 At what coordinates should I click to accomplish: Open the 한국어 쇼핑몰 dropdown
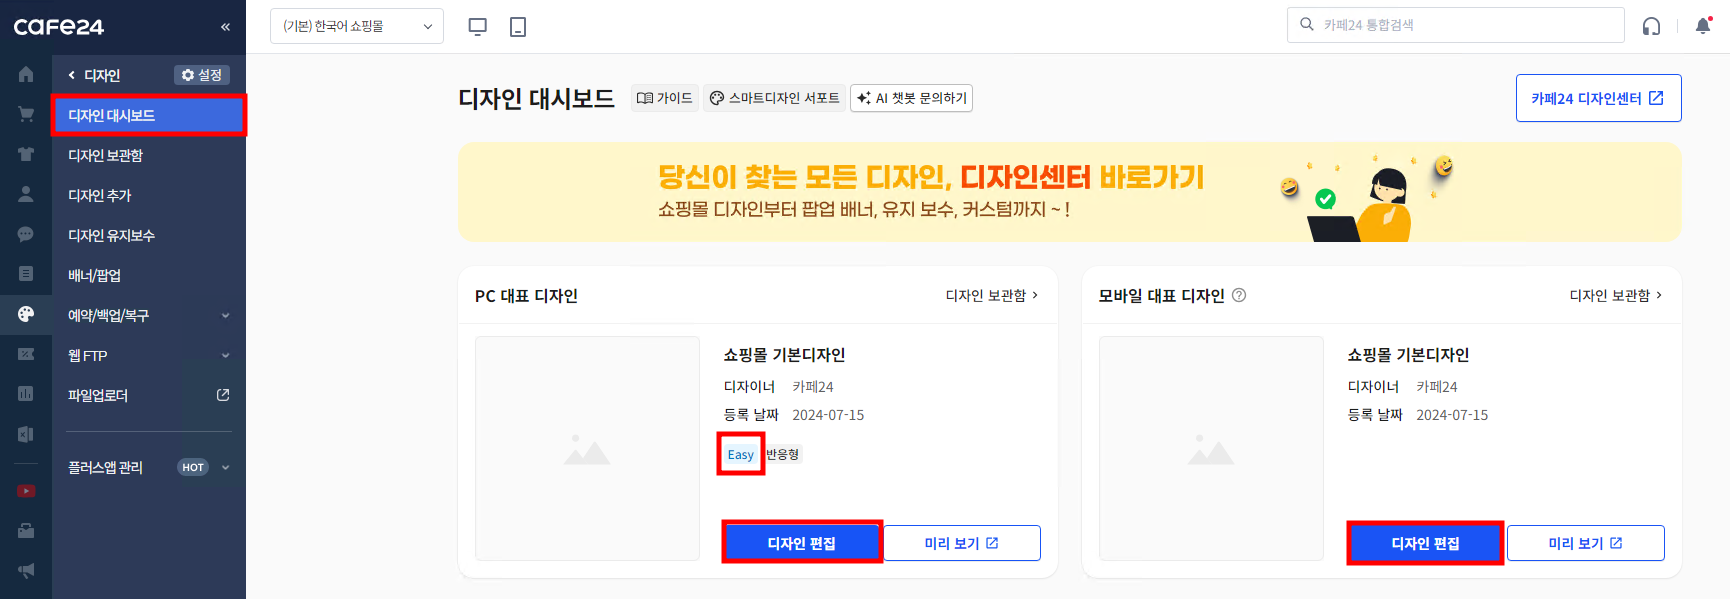click(357, 26)
